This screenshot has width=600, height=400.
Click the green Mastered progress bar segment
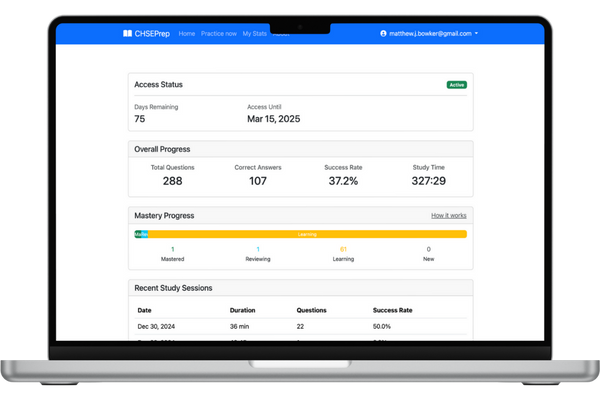click(138, 234)
